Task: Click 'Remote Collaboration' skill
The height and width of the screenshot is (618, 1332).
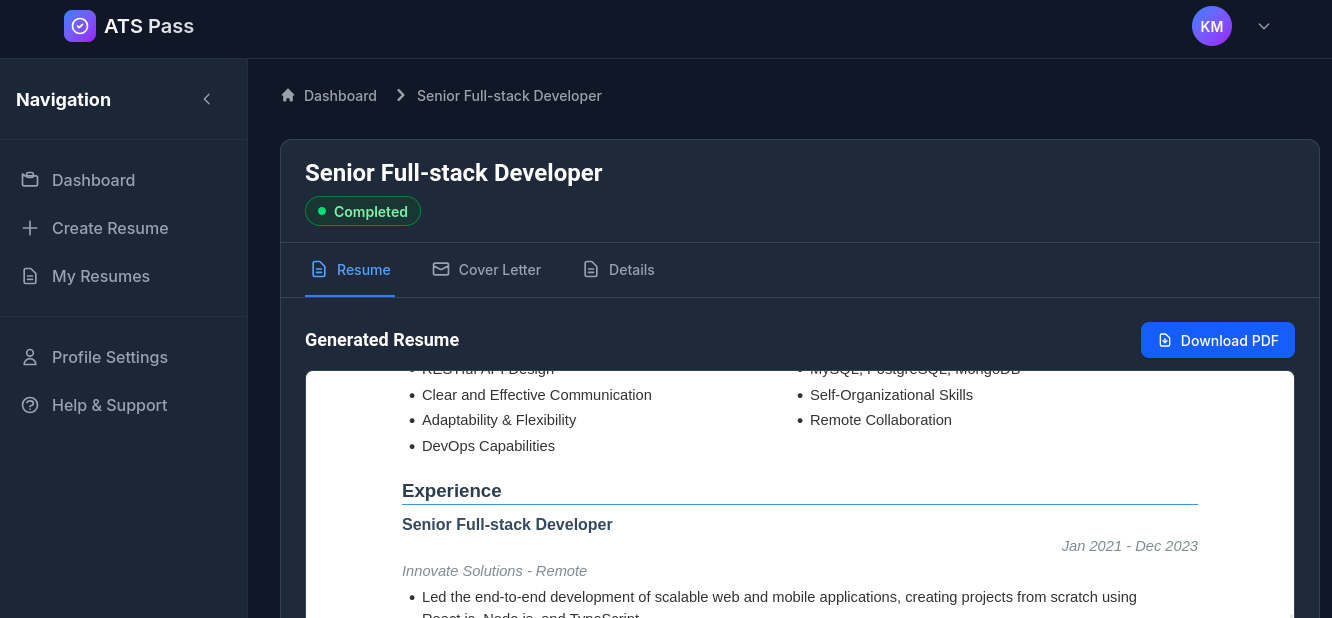Action: pyautogui.click(x=881, y=420)
